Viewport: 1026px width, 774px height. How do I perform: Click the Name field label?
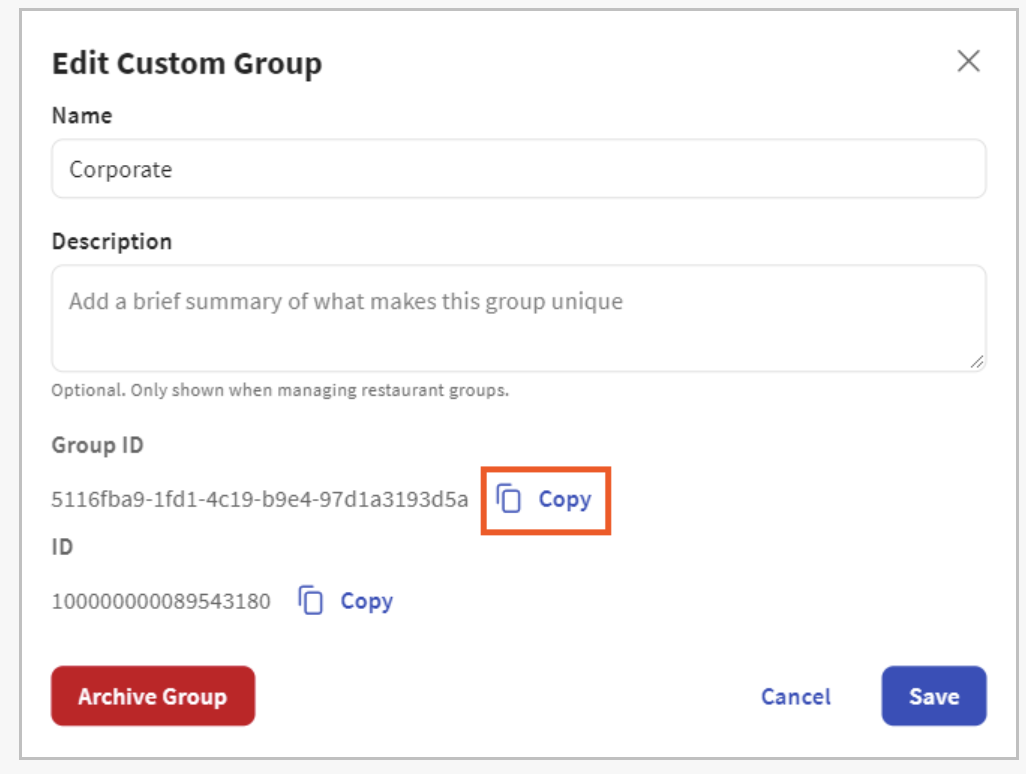[82, 115]
